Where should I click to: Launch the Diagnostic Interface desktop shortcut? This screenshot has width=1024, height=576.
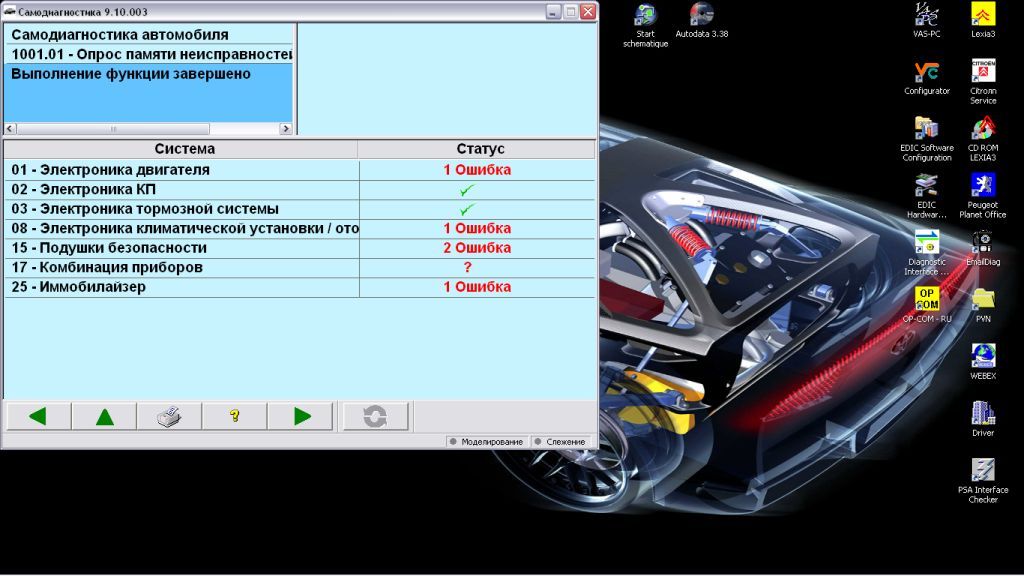tap(927, 253)
